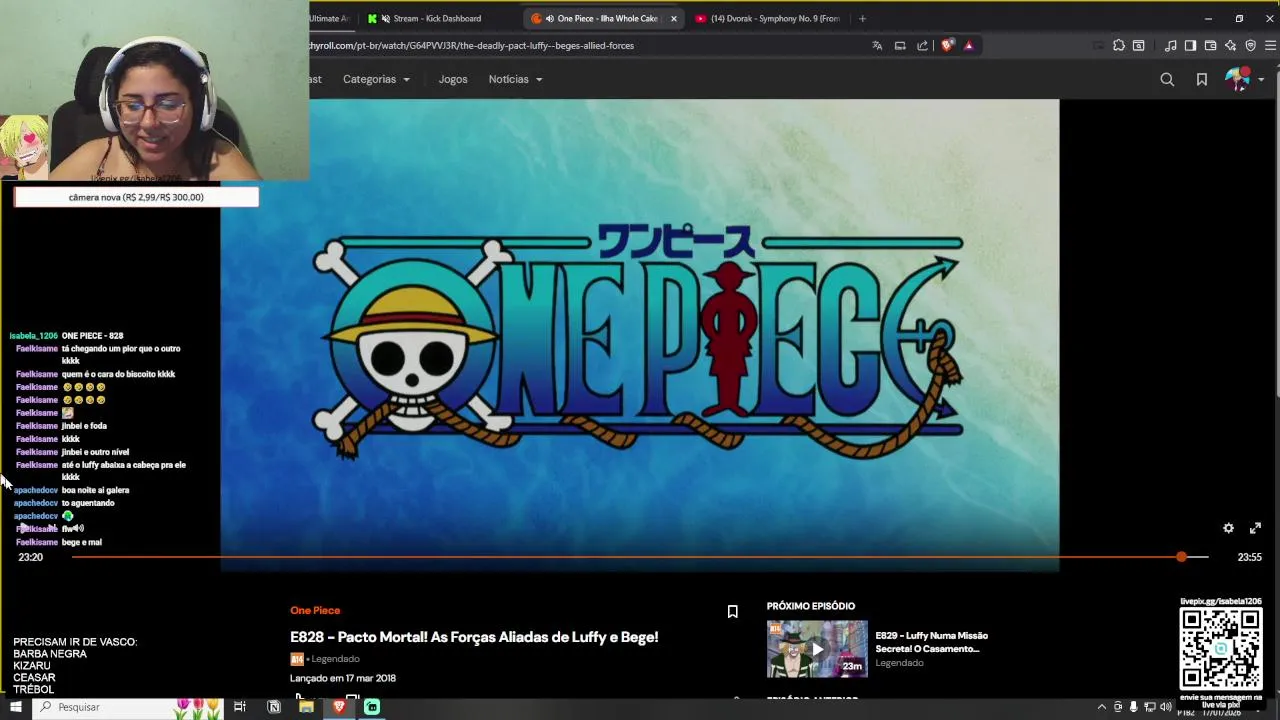This screenshot has width=1280, height=720.
Task: Open the network tray icon
Action: [1150, 707]
